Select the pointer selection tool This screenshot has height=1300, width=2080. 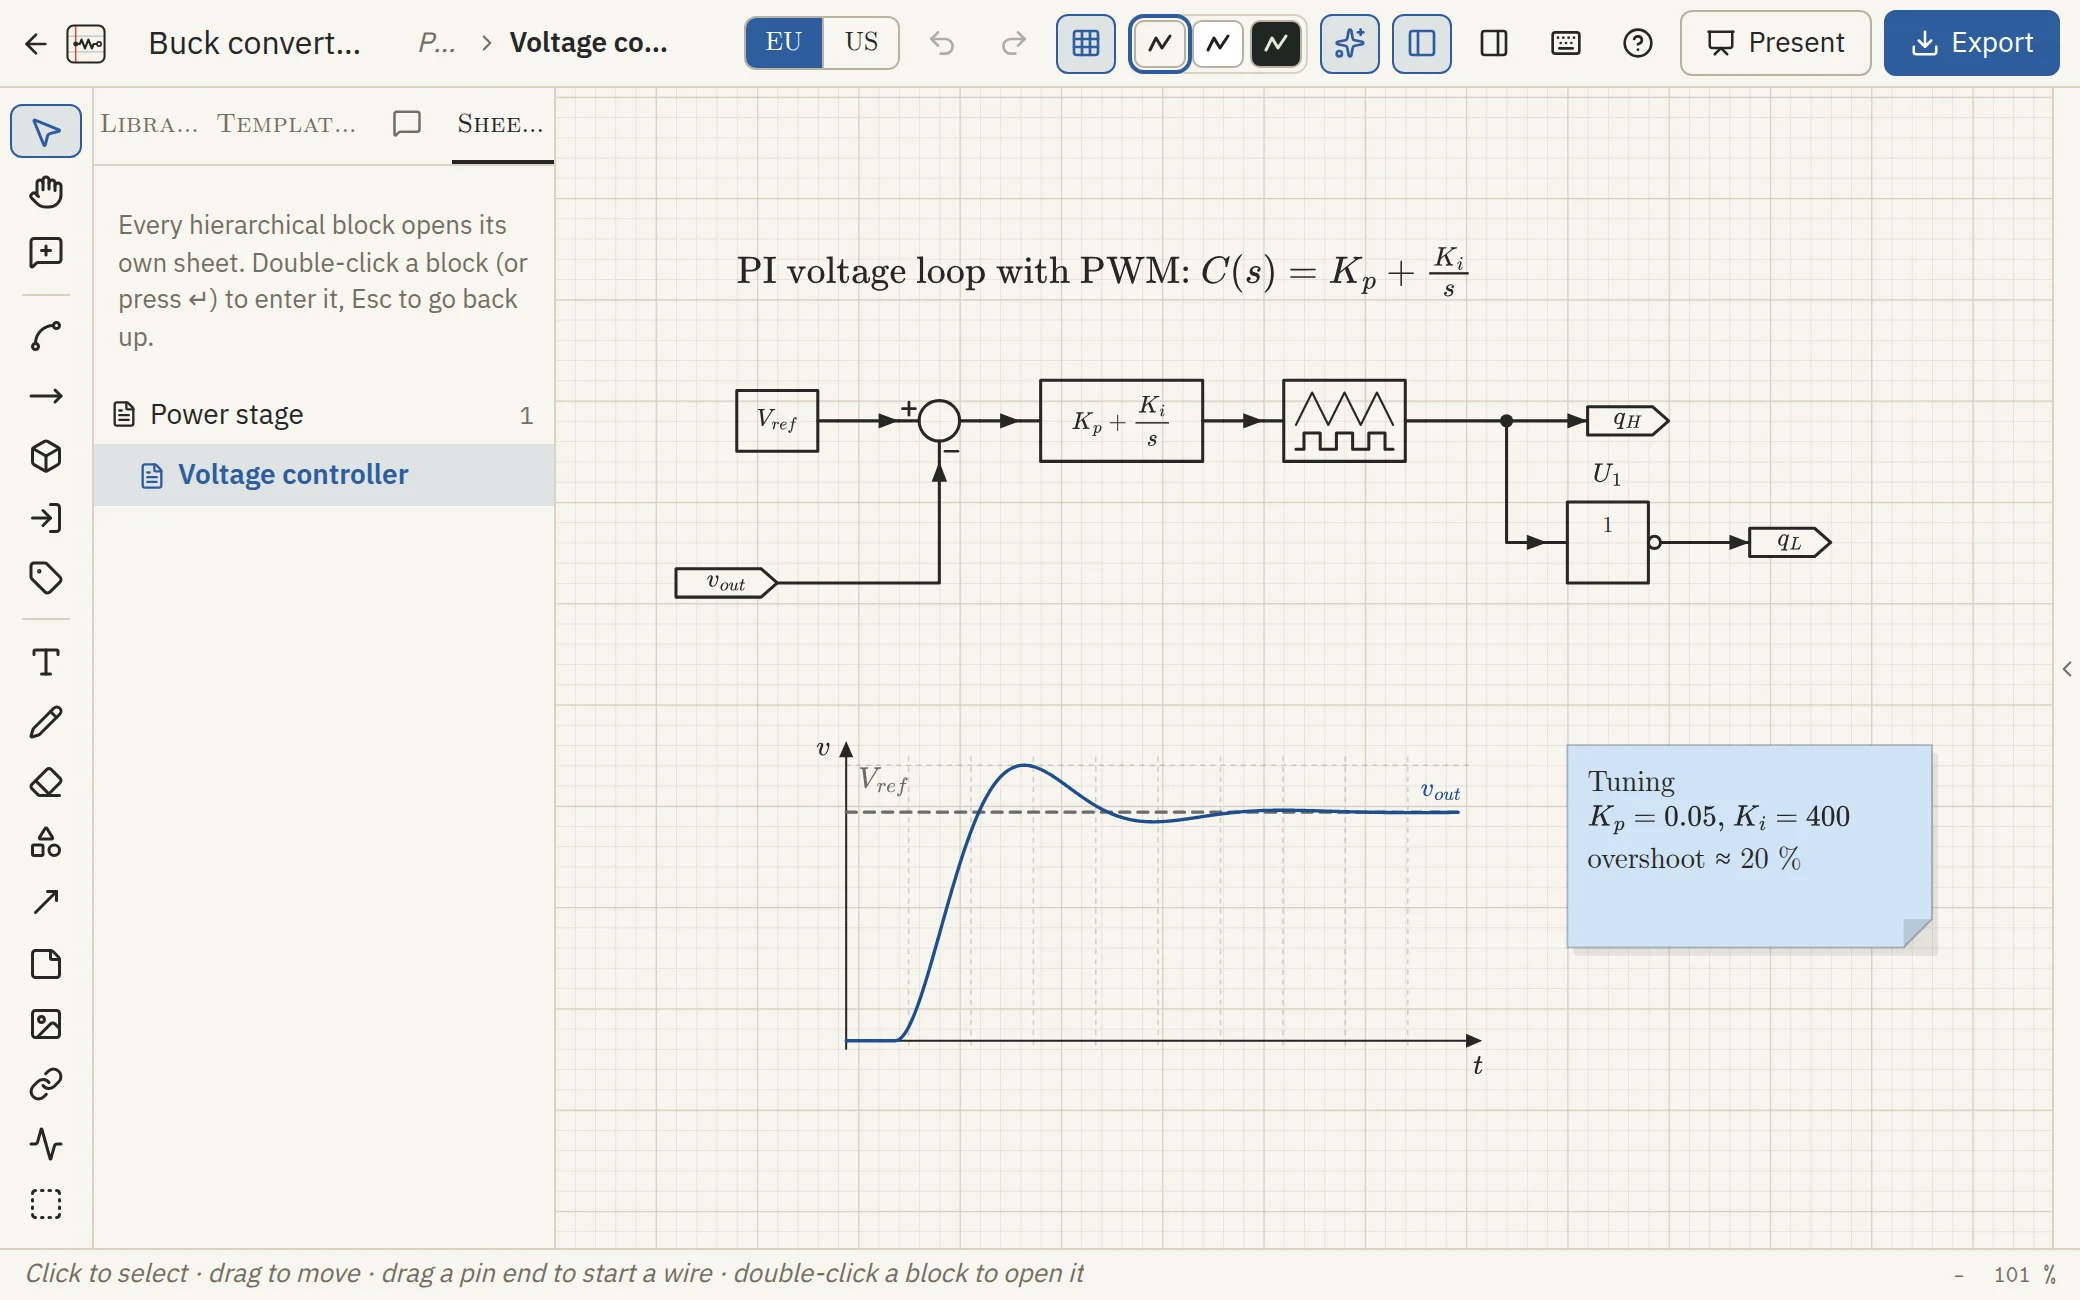point(46,131)
